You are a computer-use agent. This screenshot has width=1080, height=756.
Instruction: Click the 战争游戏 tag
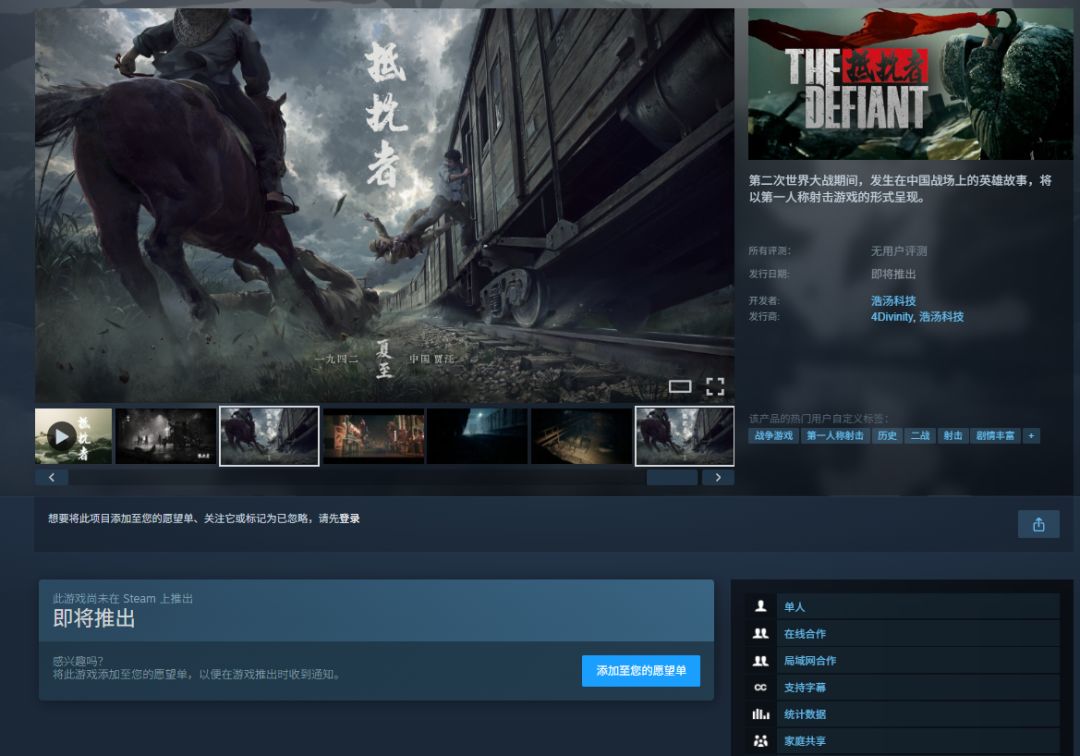point(773,436)
